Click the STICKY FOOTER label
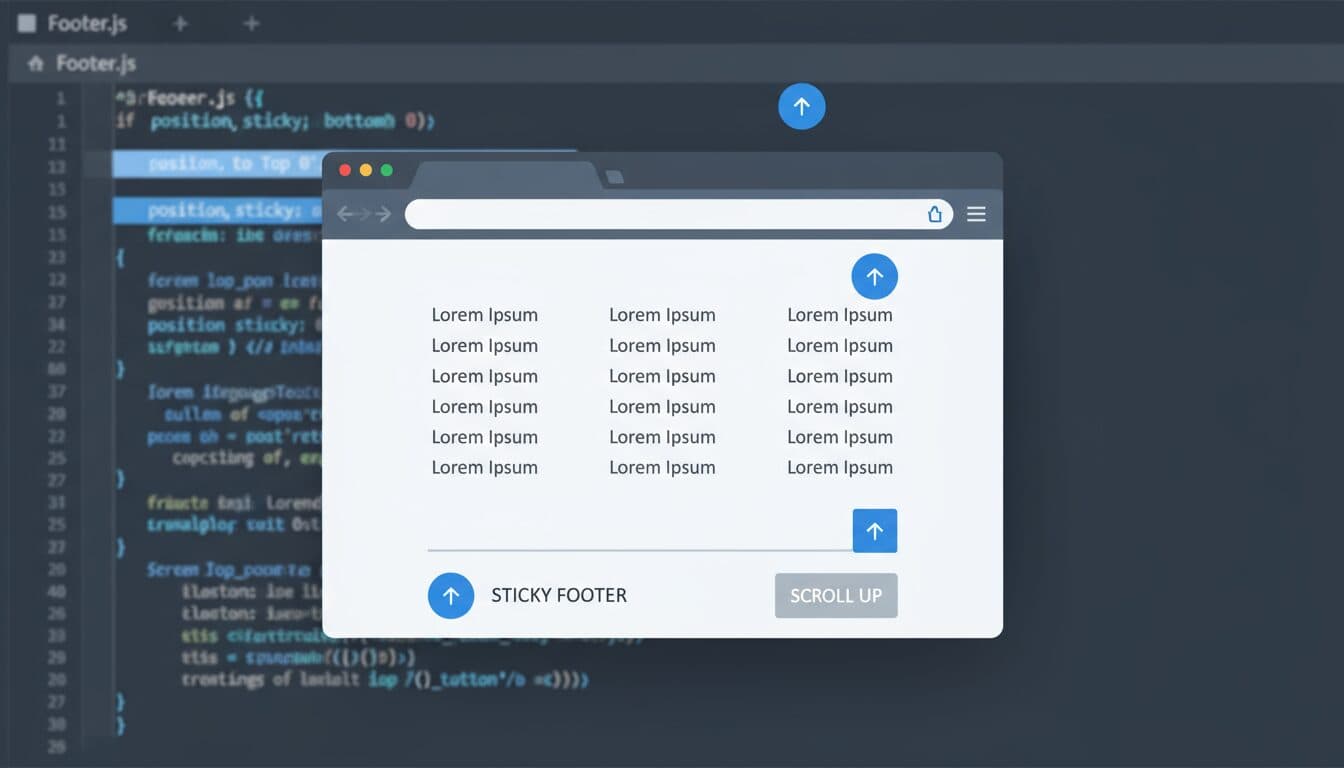 point(558,595)
